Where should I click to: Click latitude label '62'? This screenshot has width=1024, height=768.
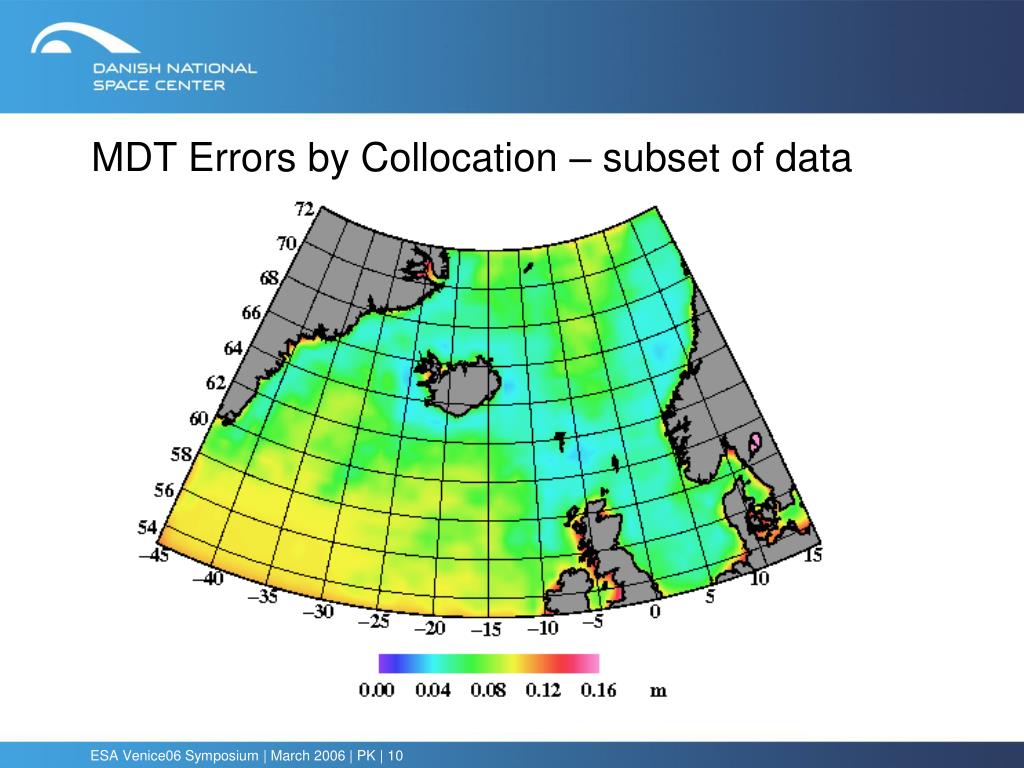(216, 383)
